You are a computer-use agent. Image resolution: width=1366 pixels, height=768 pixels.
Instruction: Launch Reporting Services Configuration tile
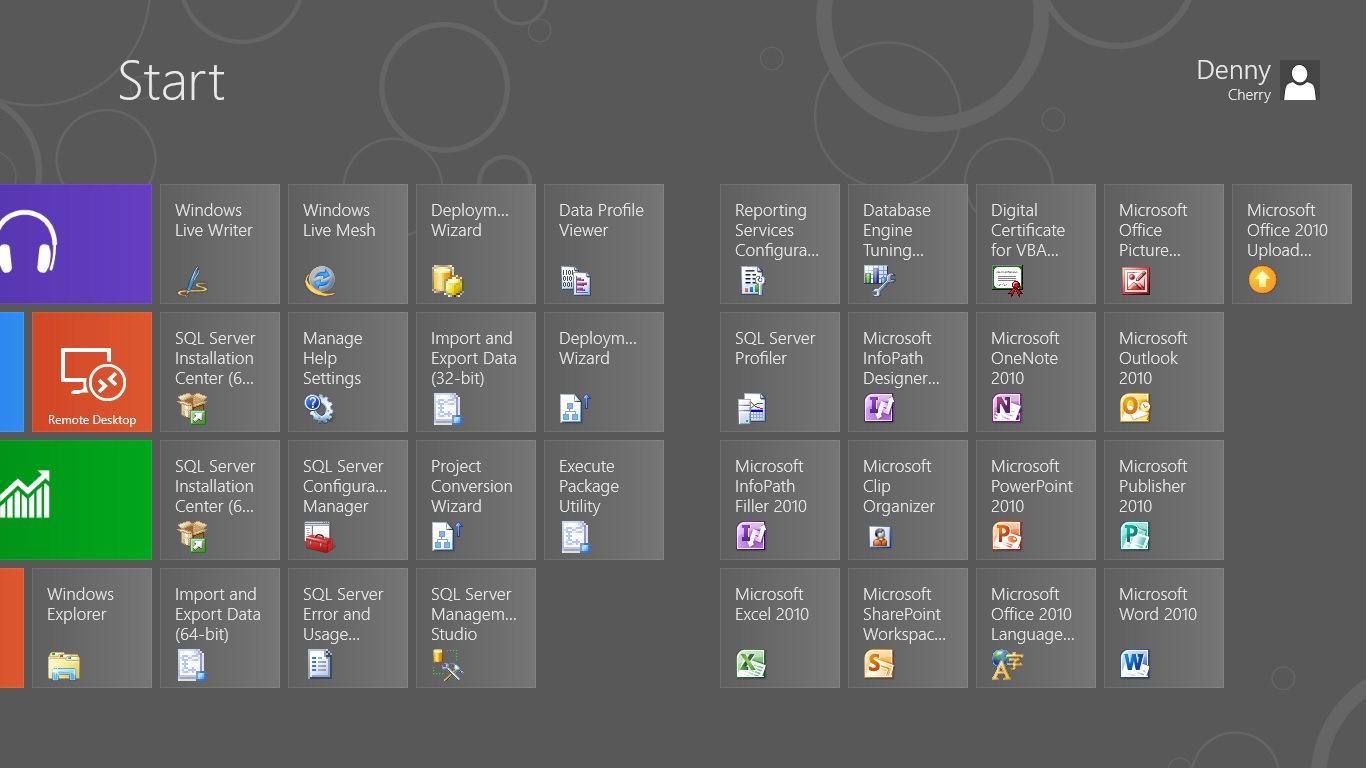pos(780,244)
